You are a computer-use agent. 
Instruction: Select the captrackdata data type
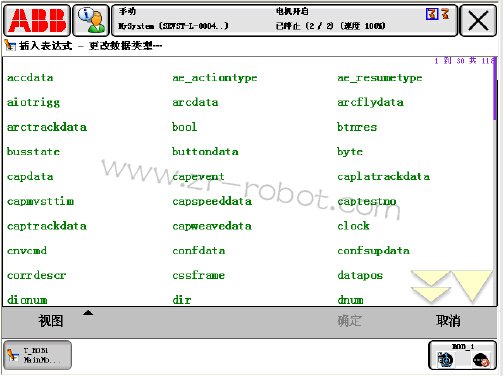[47, 226]
